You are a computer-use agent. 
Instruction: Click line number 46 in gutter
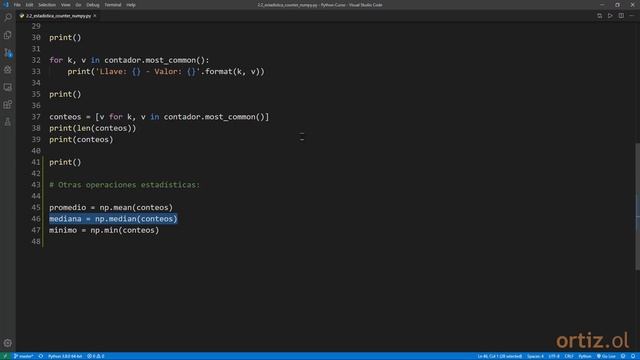(36, 219)
